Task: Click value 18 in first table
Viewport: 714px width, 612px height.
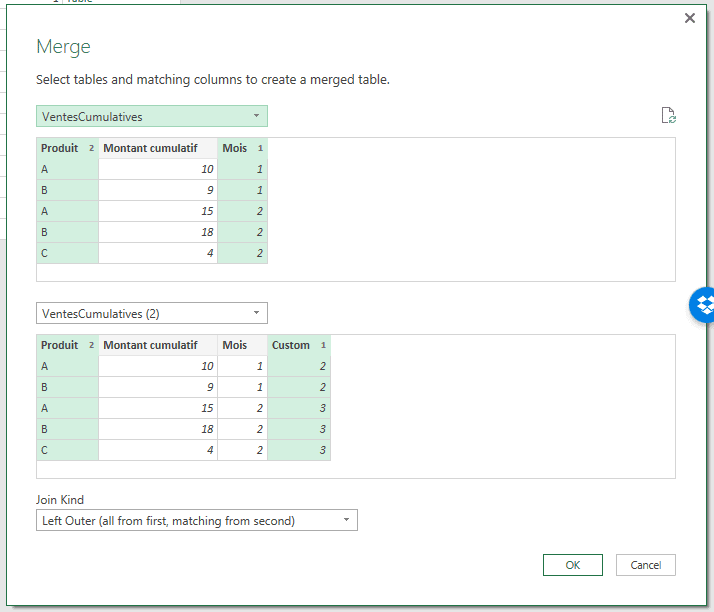Action: [x=157, y=232]
